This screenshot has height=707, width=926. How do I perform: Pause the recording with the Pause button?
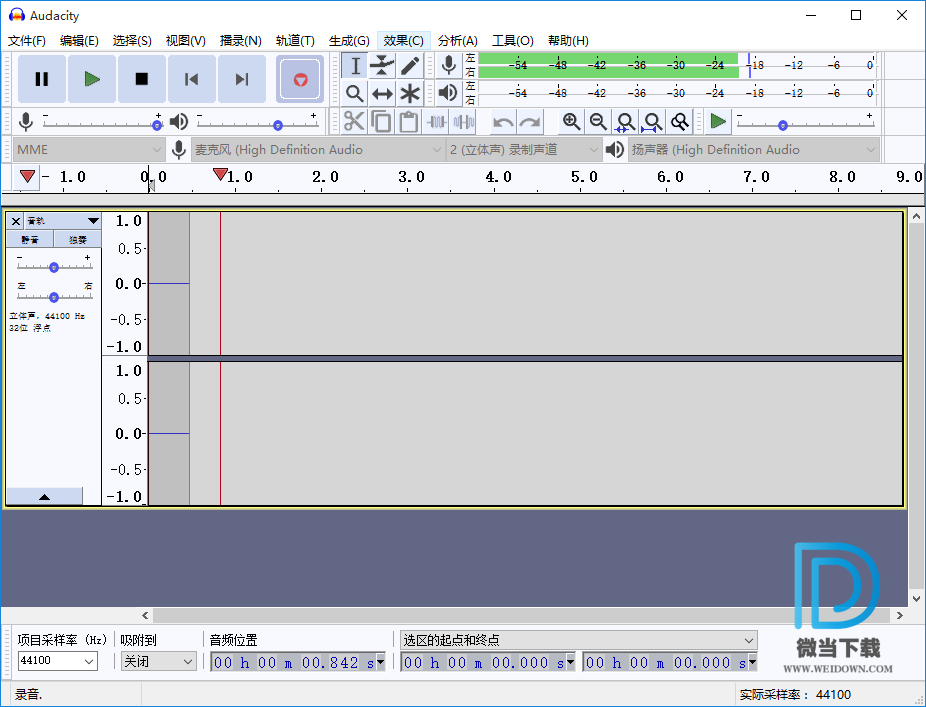(x=42, y=79)
